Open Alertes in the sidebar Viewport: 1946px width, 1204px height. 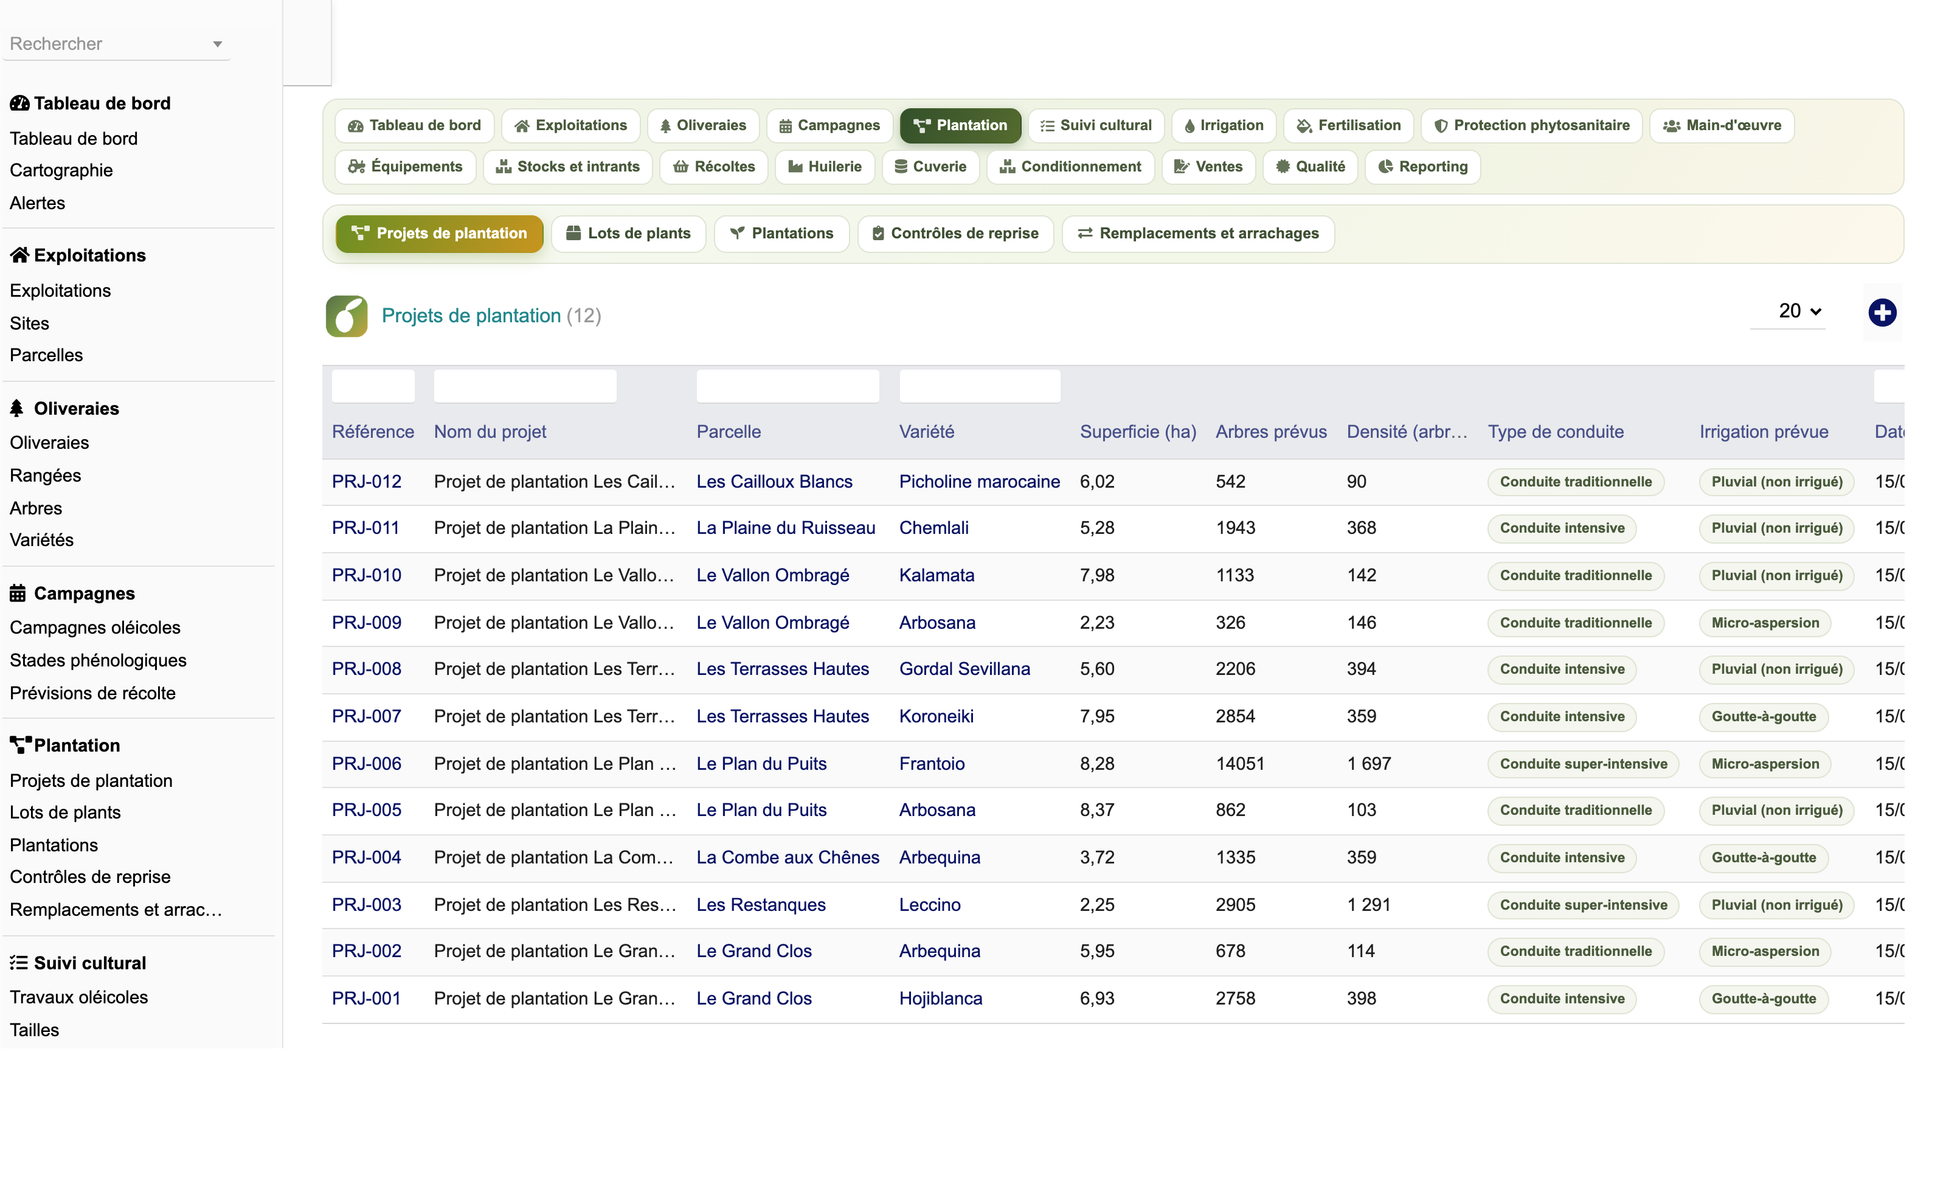pos(38,203)
